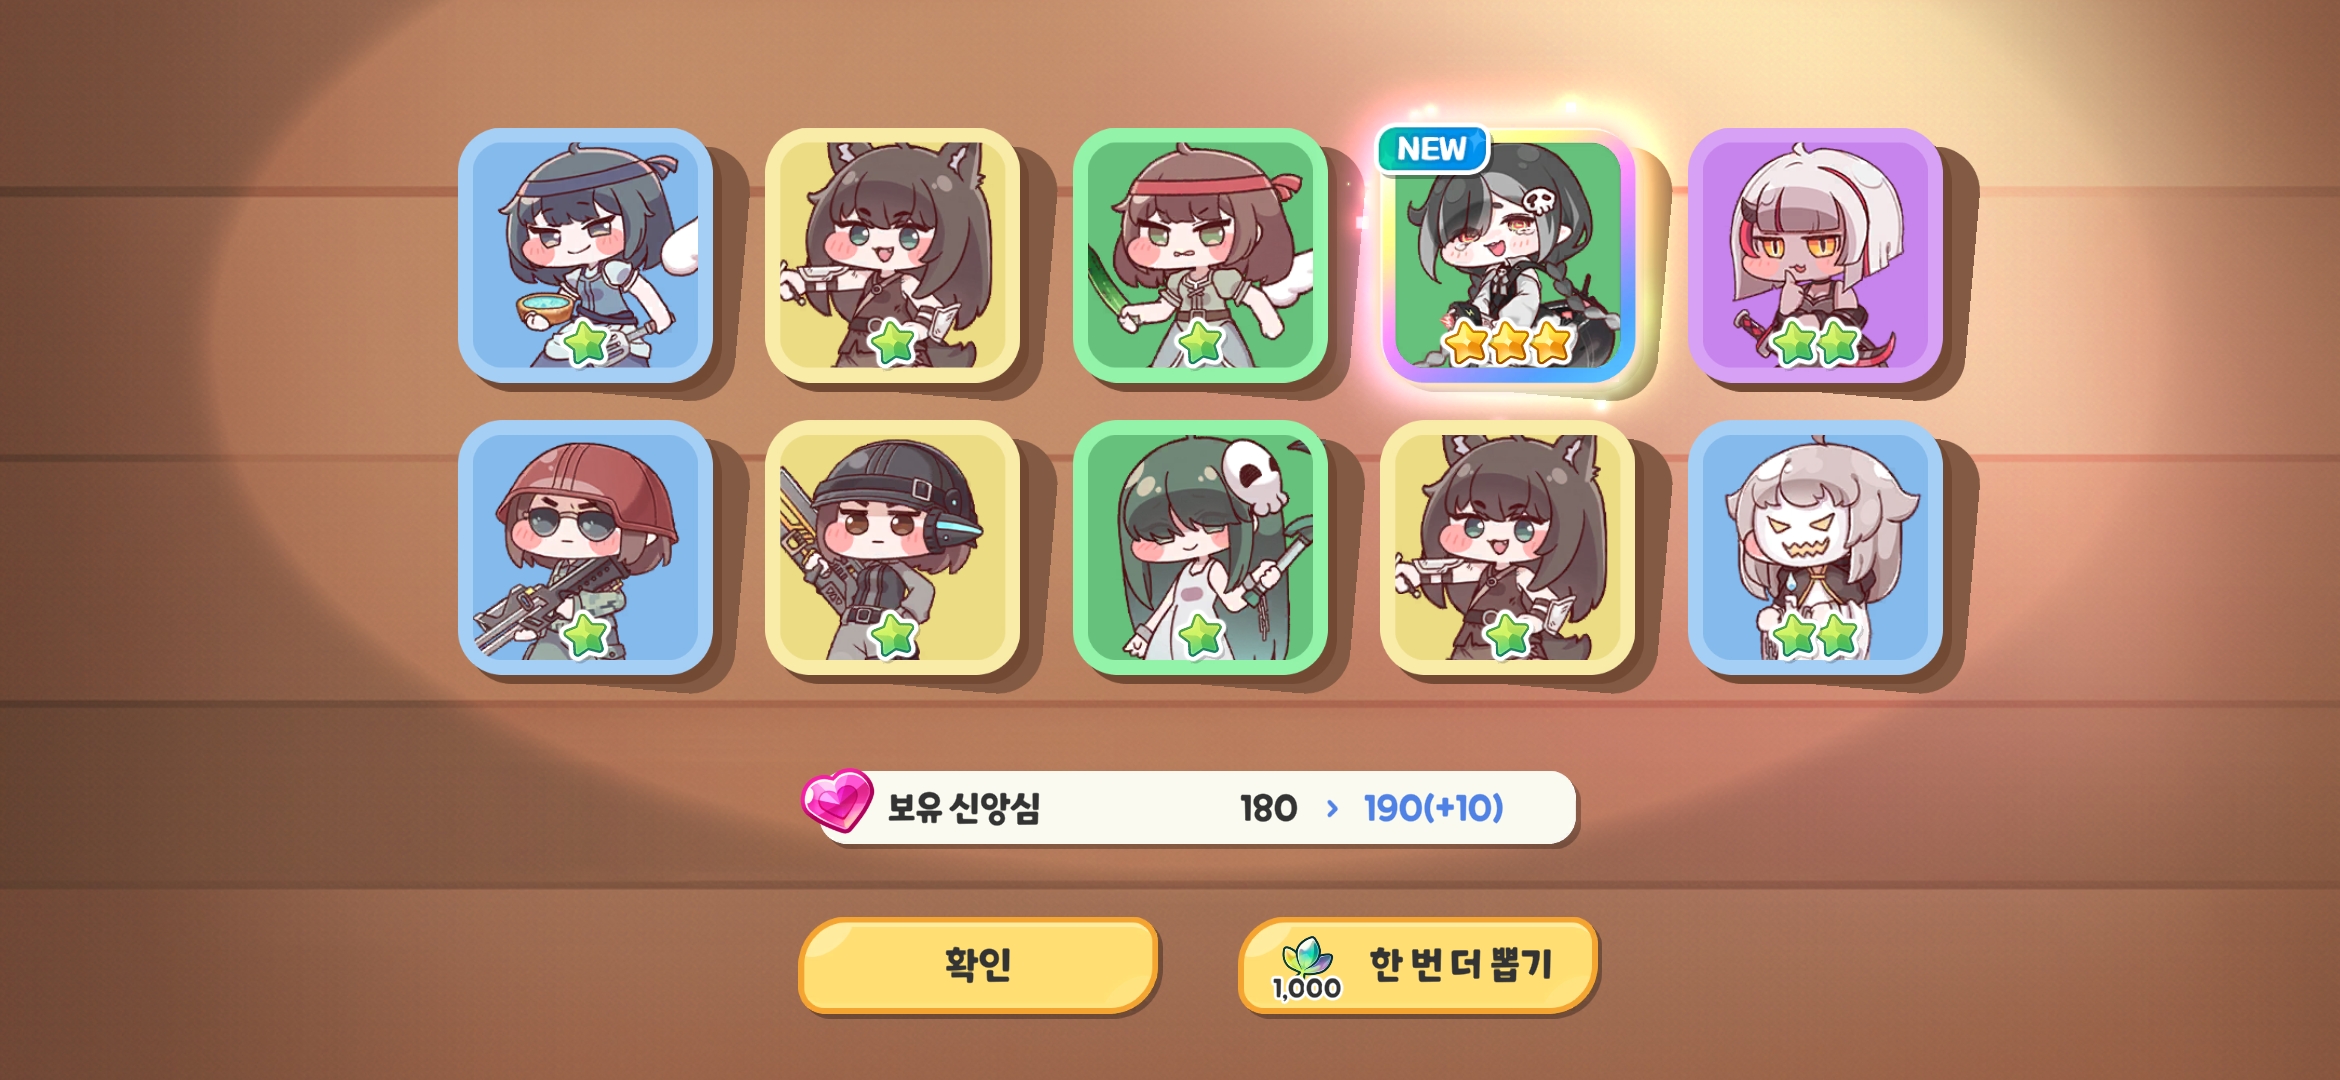Select the black helmet headset soldier card
The width and height of the screenshot is (2340, 1080).
pyautogui.click(x=892, y=547)
